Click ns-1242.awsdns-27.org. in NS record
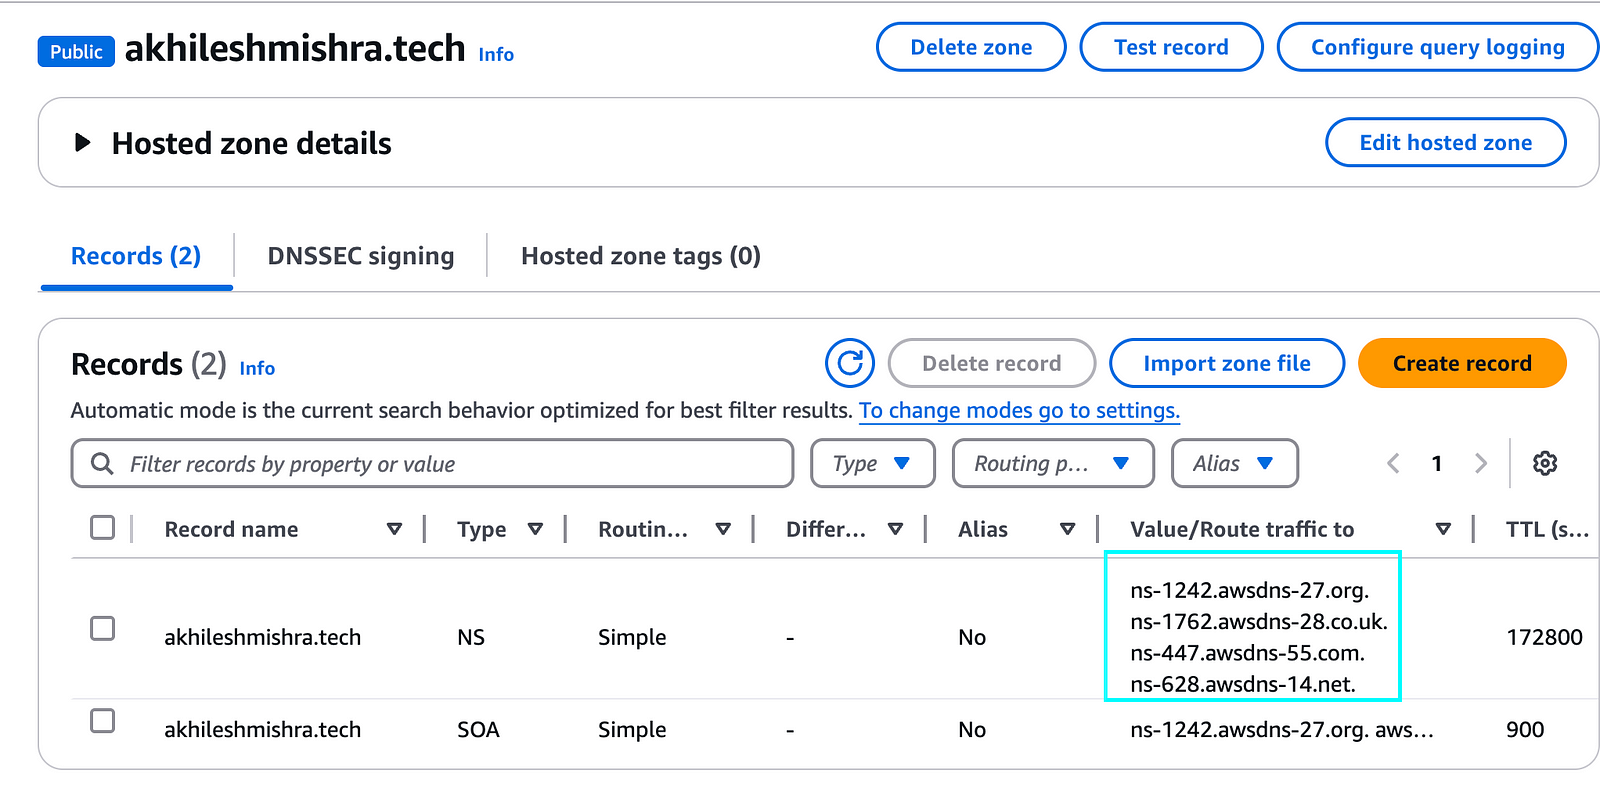 1249,590
